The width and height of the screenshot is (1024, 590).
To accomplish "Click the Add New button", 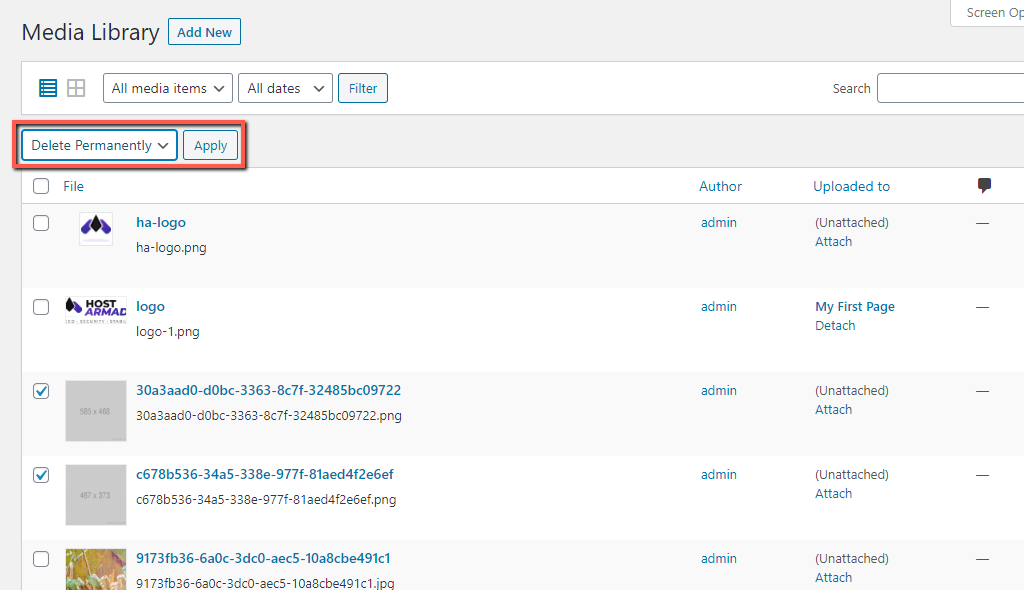I will 204,32.
